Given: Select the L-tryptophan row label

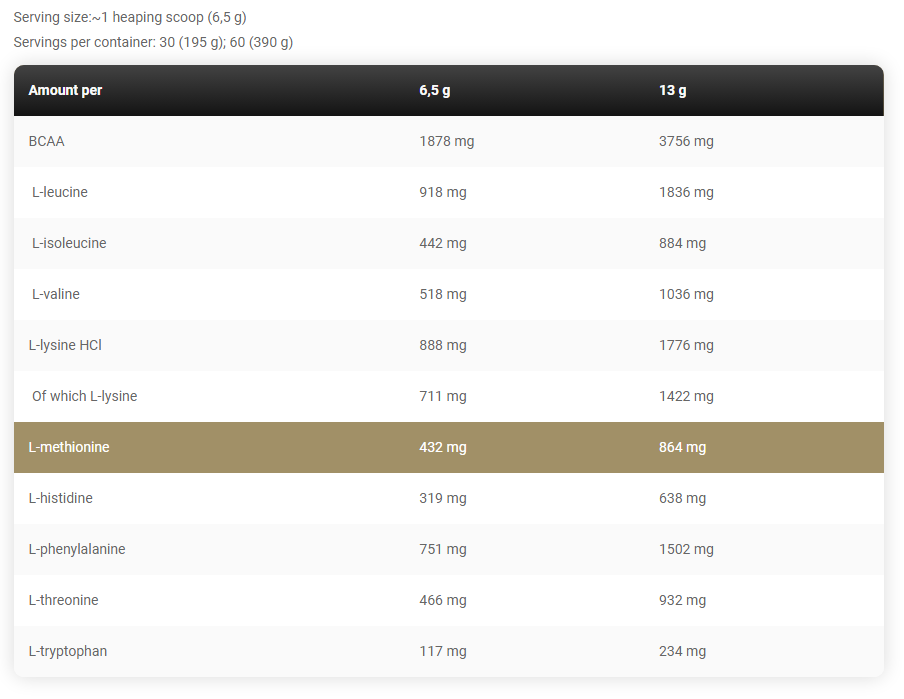Looking at the screenshot, I should (67, 651).
